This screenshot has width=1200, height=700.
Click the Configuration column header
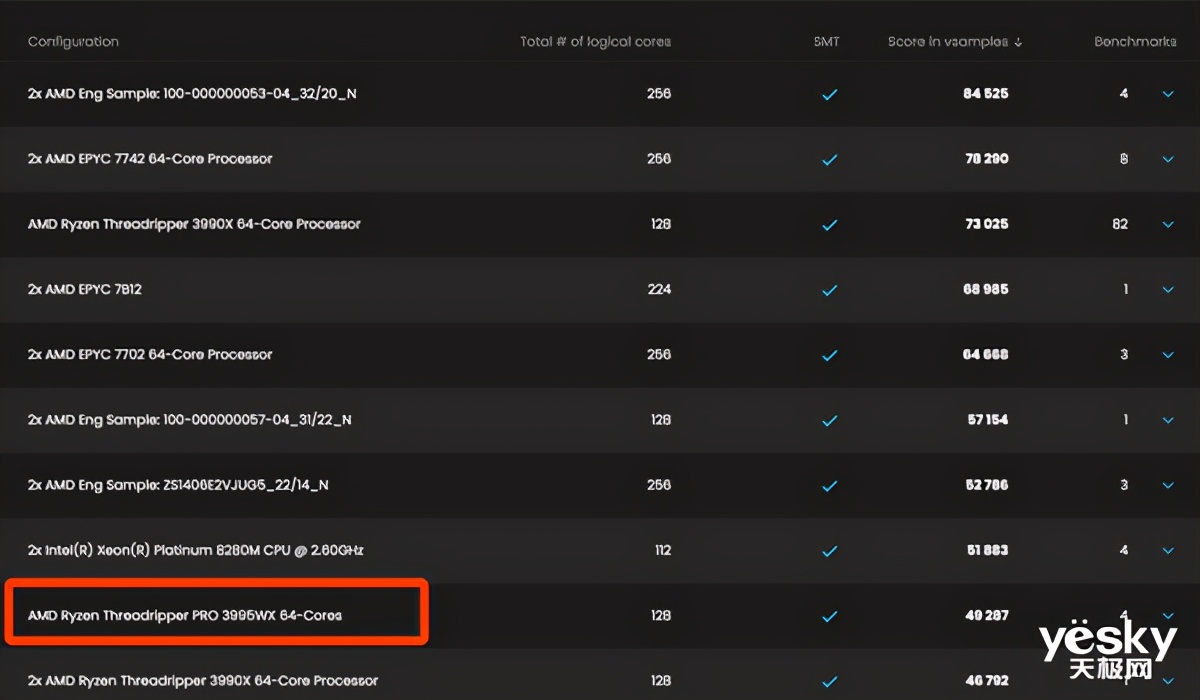73,42
